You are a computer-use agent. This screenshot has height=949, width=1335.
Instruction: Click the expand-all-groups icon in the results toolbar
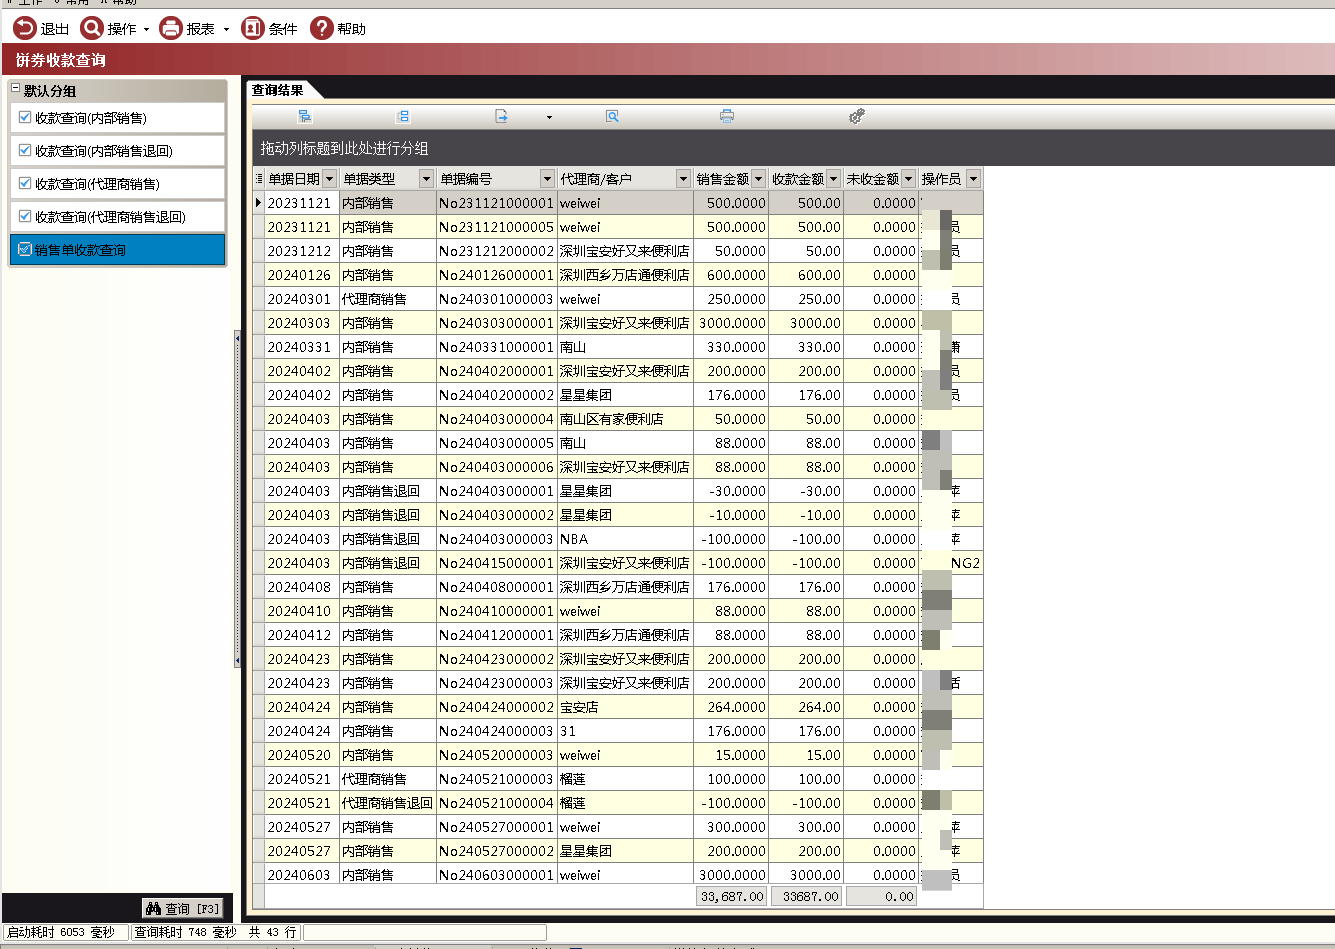coord(305,117)
